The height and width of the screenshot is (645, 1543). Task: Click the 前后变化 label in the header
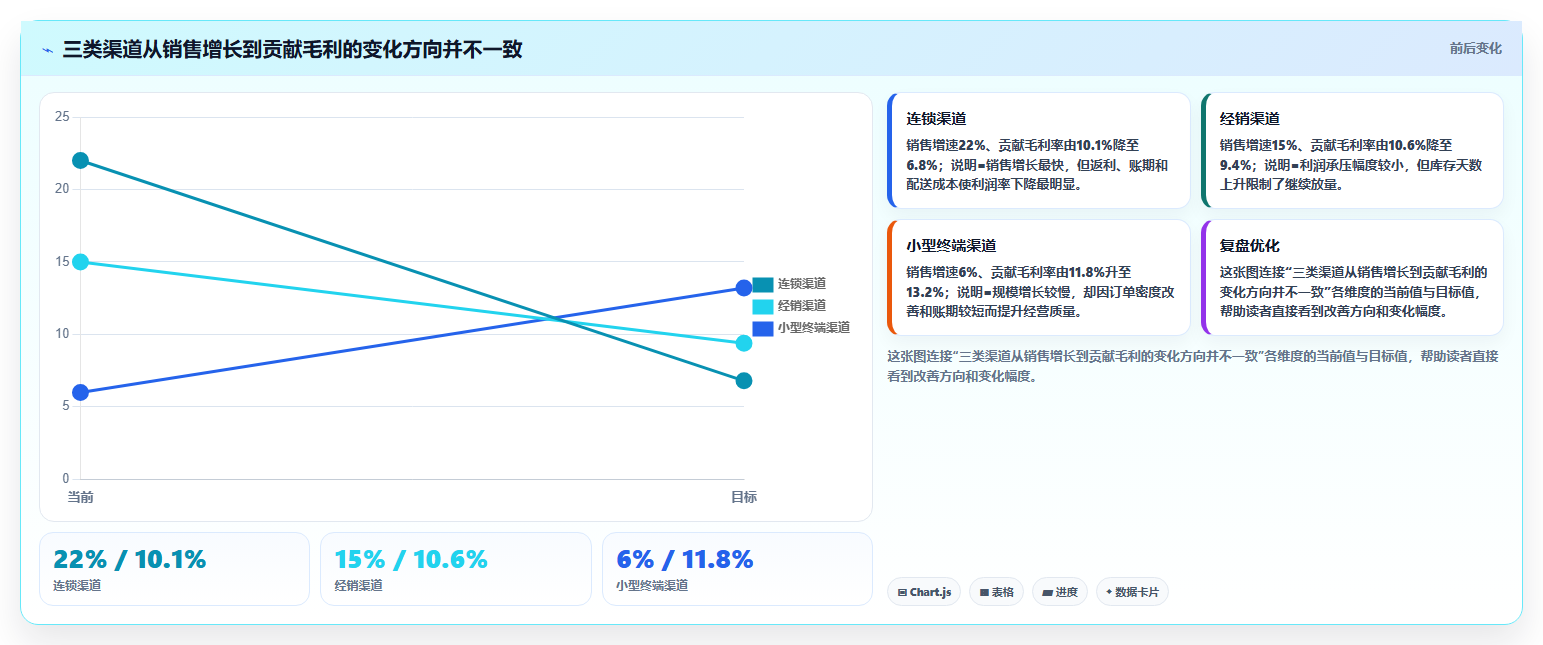point(1475,48)
